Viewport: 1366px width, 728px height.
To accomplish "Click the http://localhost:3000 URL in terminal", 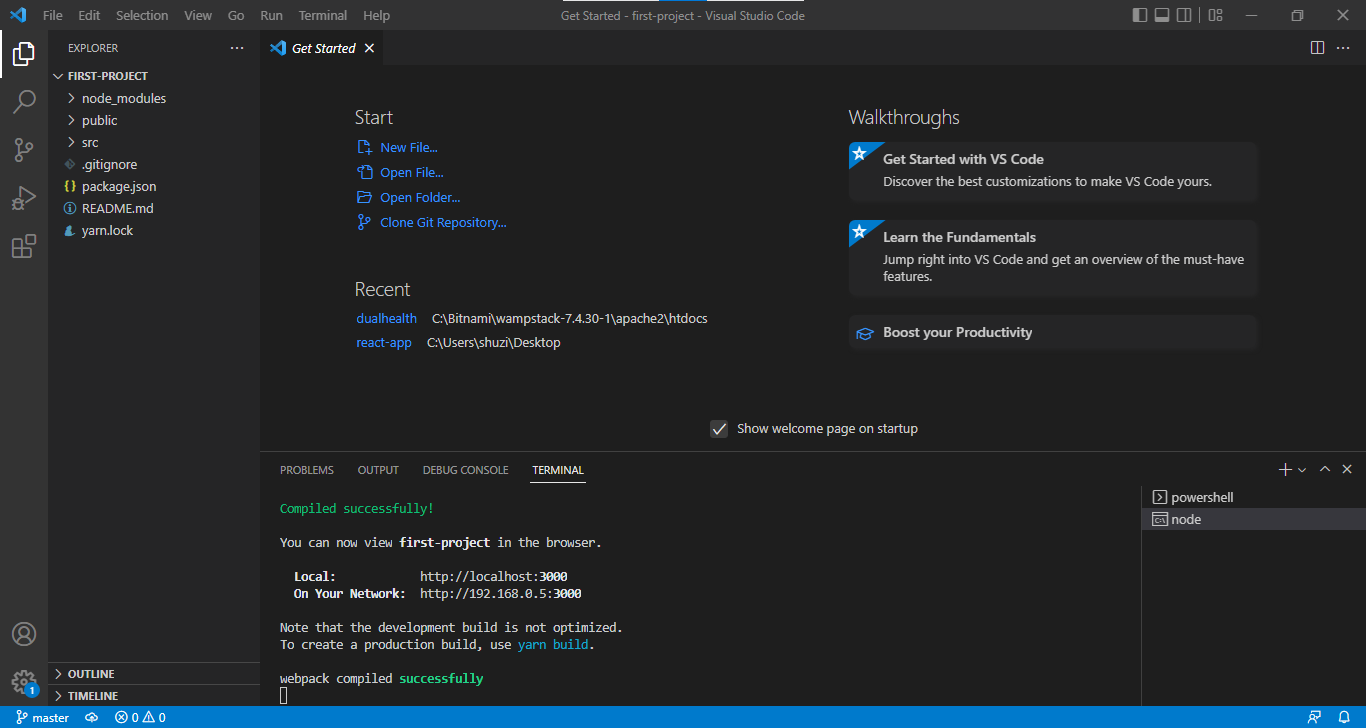I will tap(494, 576).
